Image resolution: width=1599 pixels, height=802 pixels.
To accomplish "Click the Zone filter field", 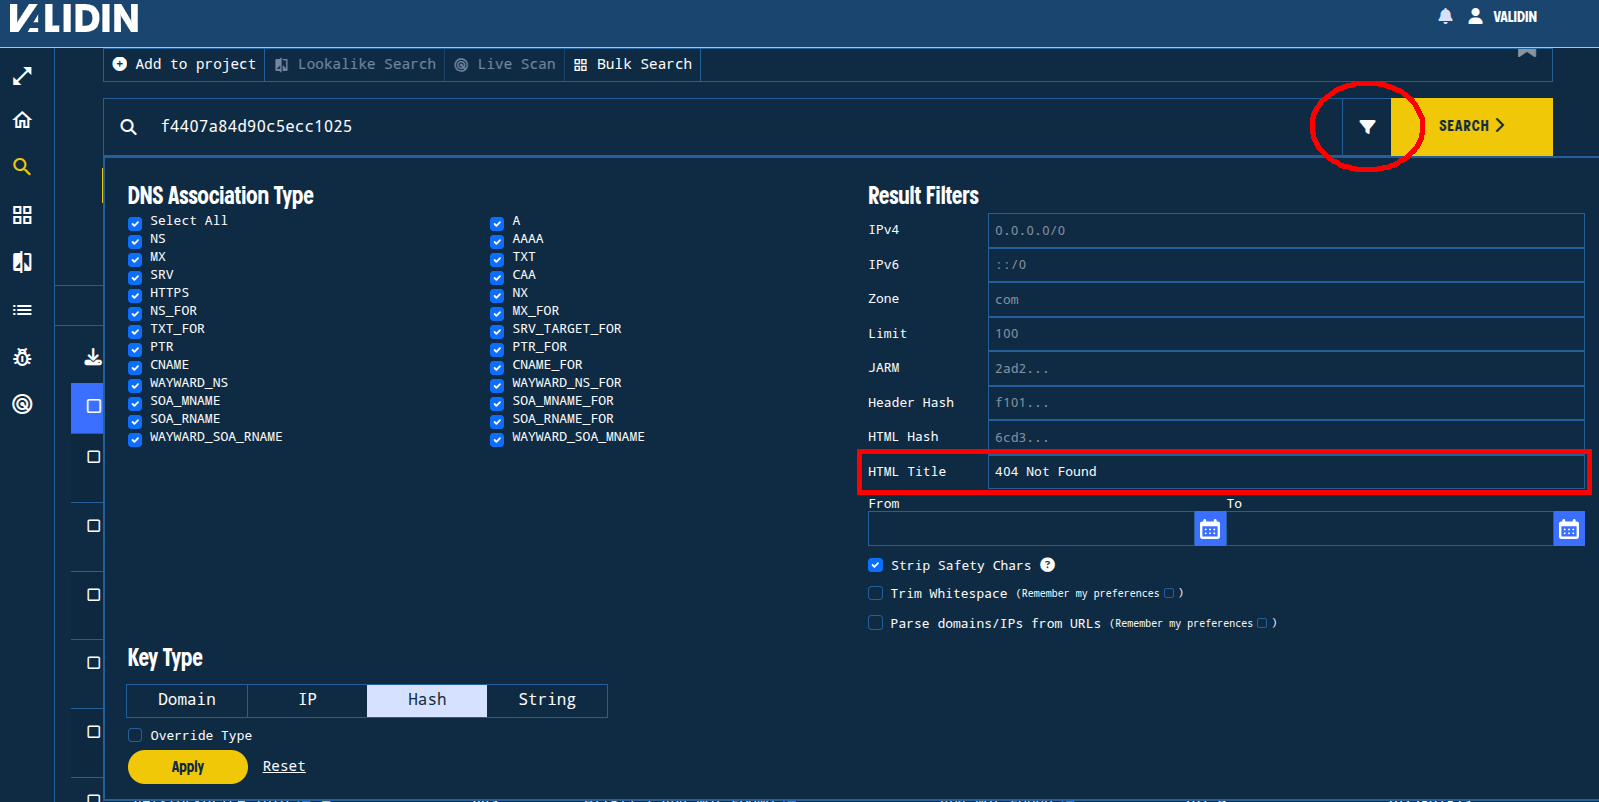I will click(x=1286, y=299).
